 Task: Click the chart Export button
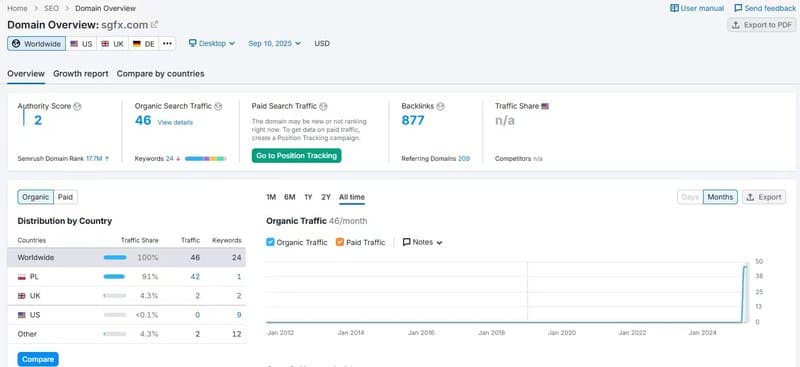coord(764,197)
